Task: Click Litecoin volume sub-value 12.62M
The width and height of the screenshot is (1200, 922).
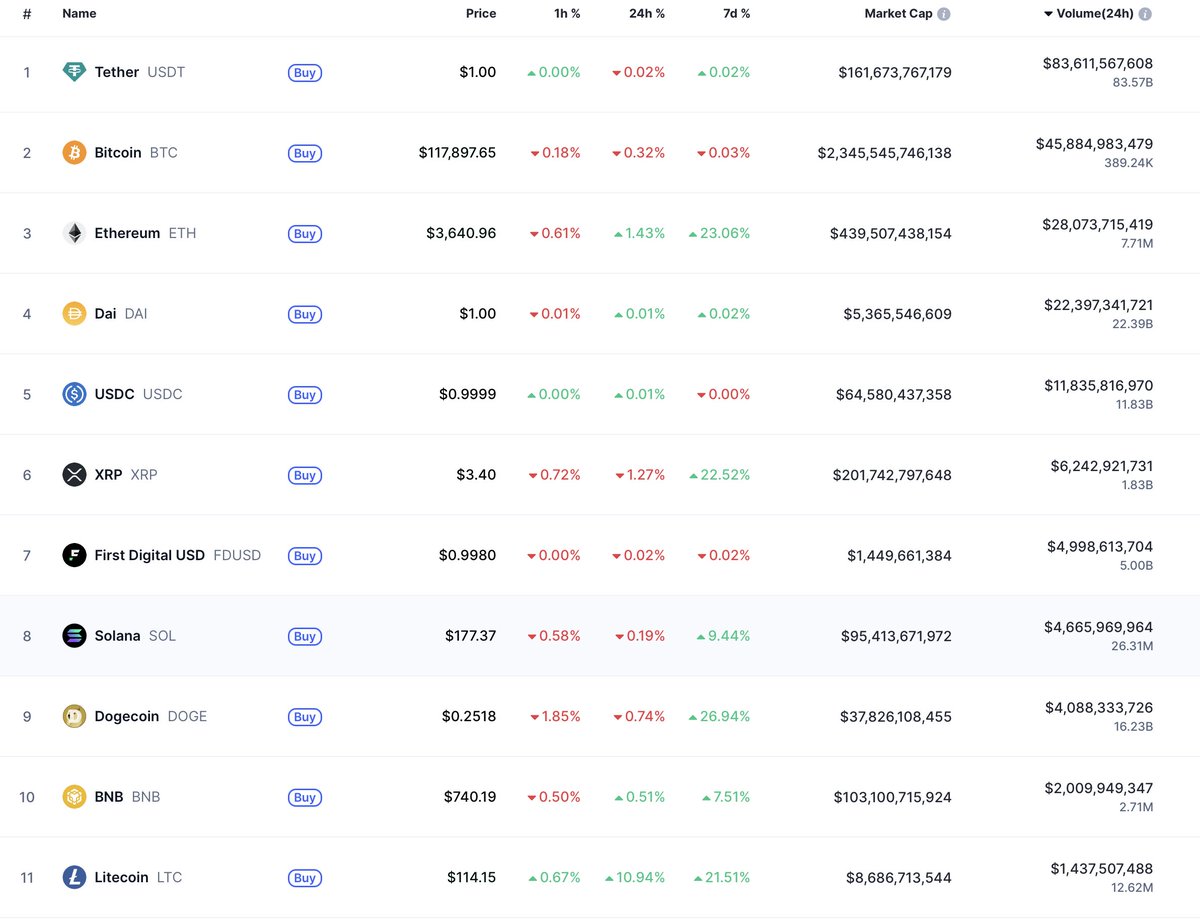Action: [x=1130, y=887]
